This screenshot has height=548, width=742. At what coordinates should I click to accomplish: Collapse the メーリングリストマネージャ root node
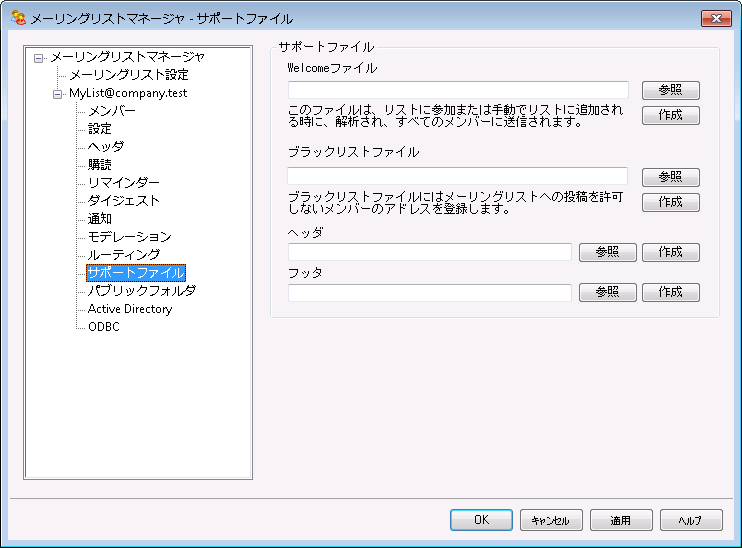point(39,57)
